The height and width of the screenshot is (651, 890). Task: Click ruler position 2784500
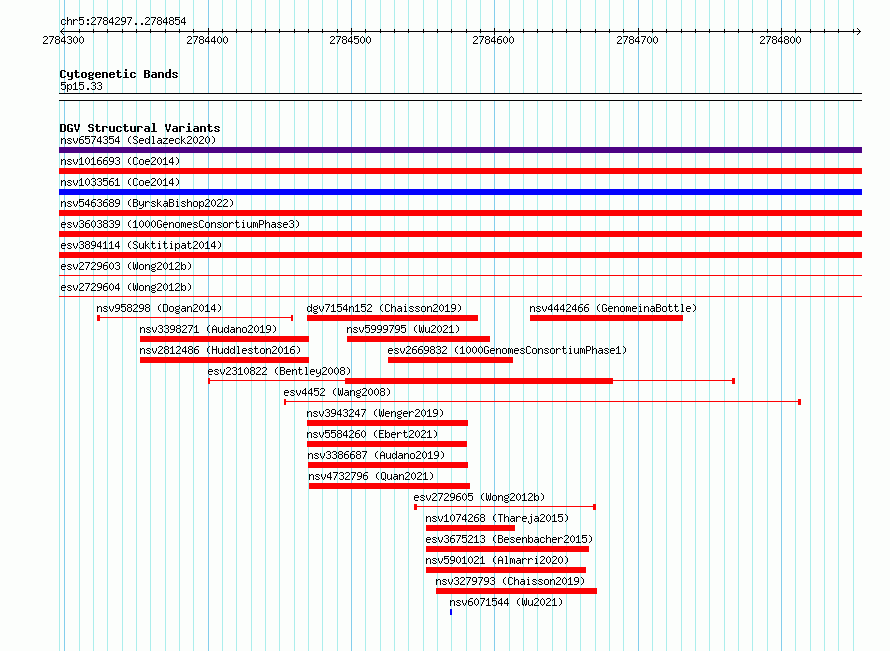(x=350, y=40)
